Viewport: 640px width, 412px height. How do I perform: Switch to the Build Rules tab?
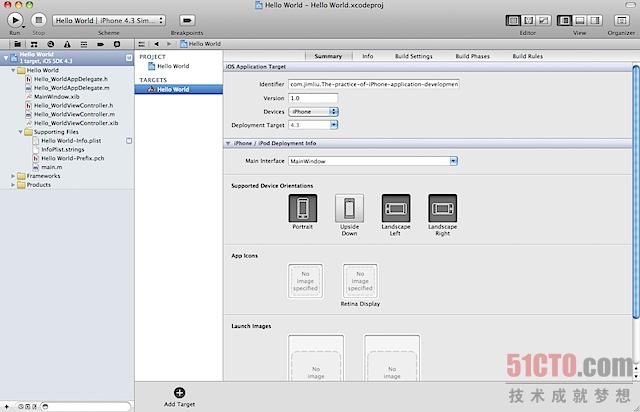click(x=527, y=56)
